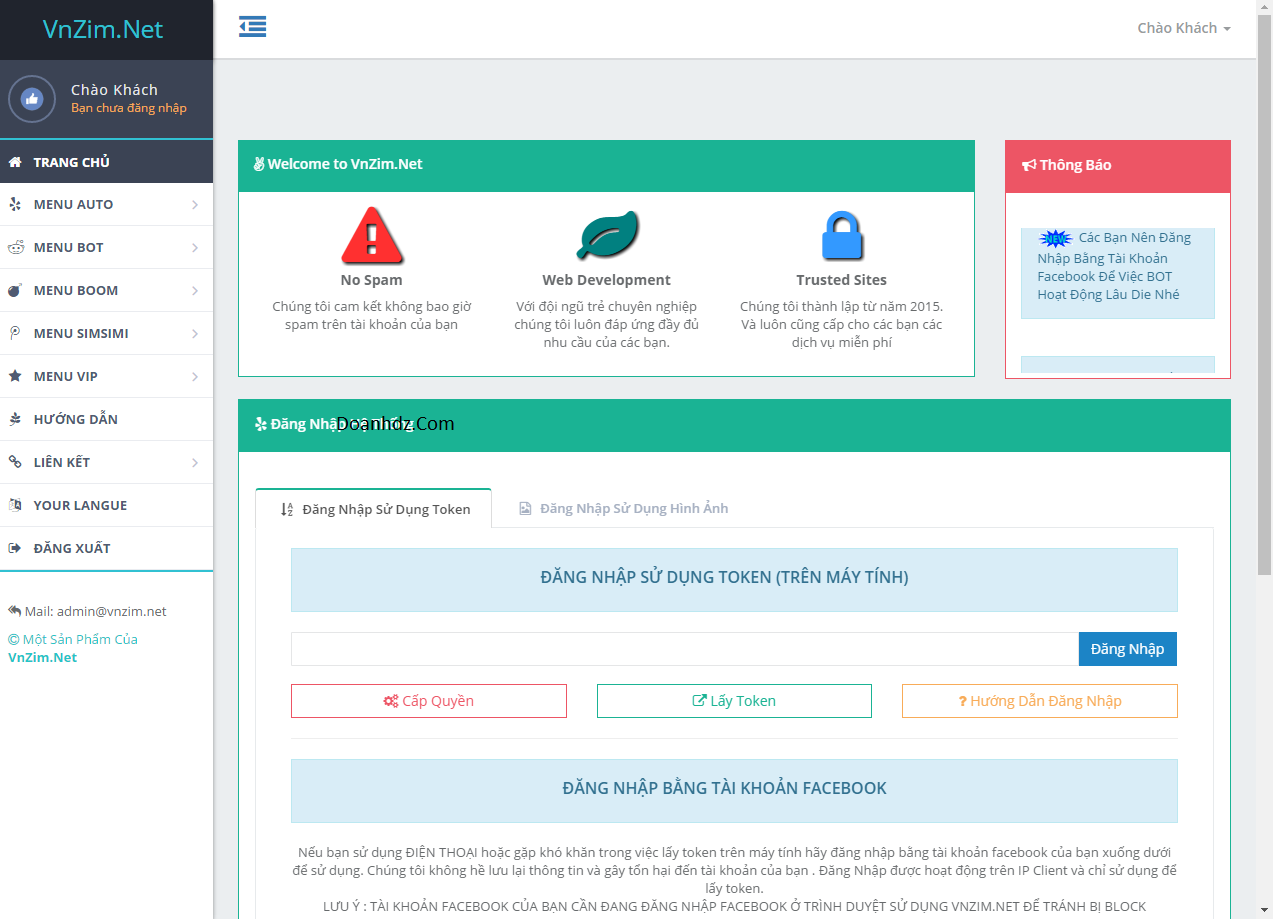The height and width of the screenshot is (919, 1273).
Task: Open the VnZim.Net logo link at top
Action: [103, 29]
